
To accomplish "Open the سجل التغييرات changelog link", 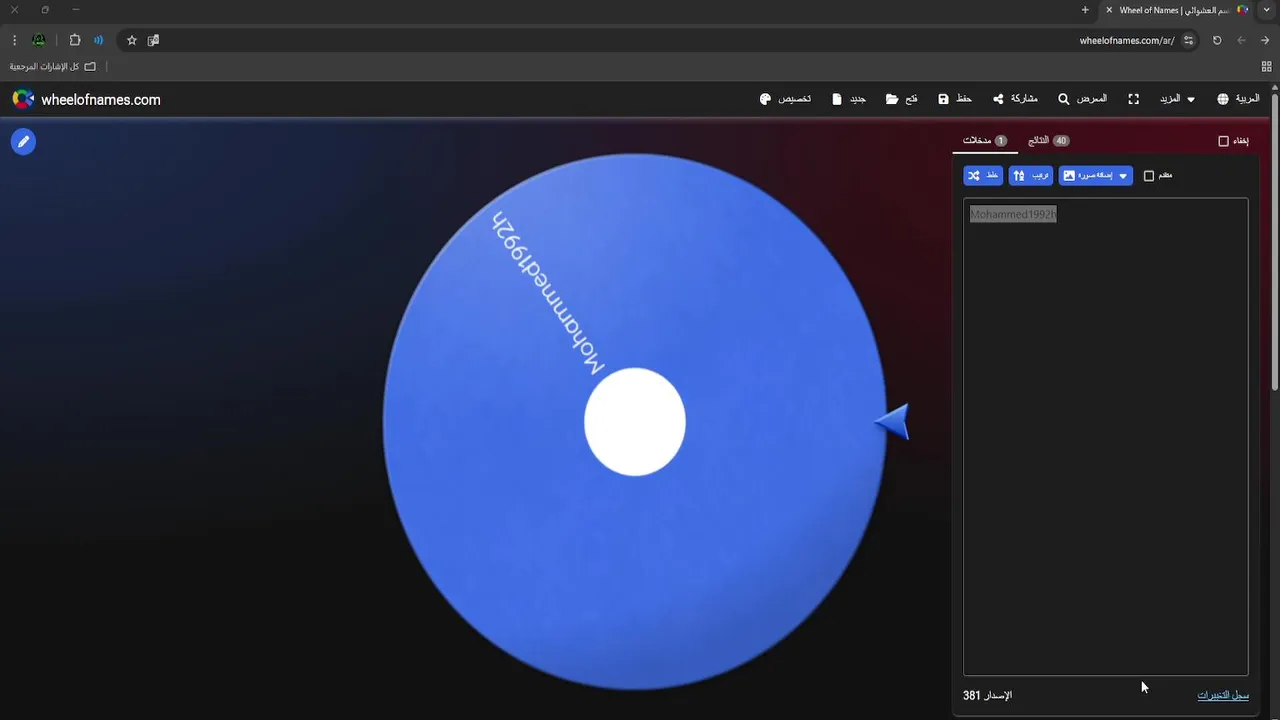I will coord(1223,695).
